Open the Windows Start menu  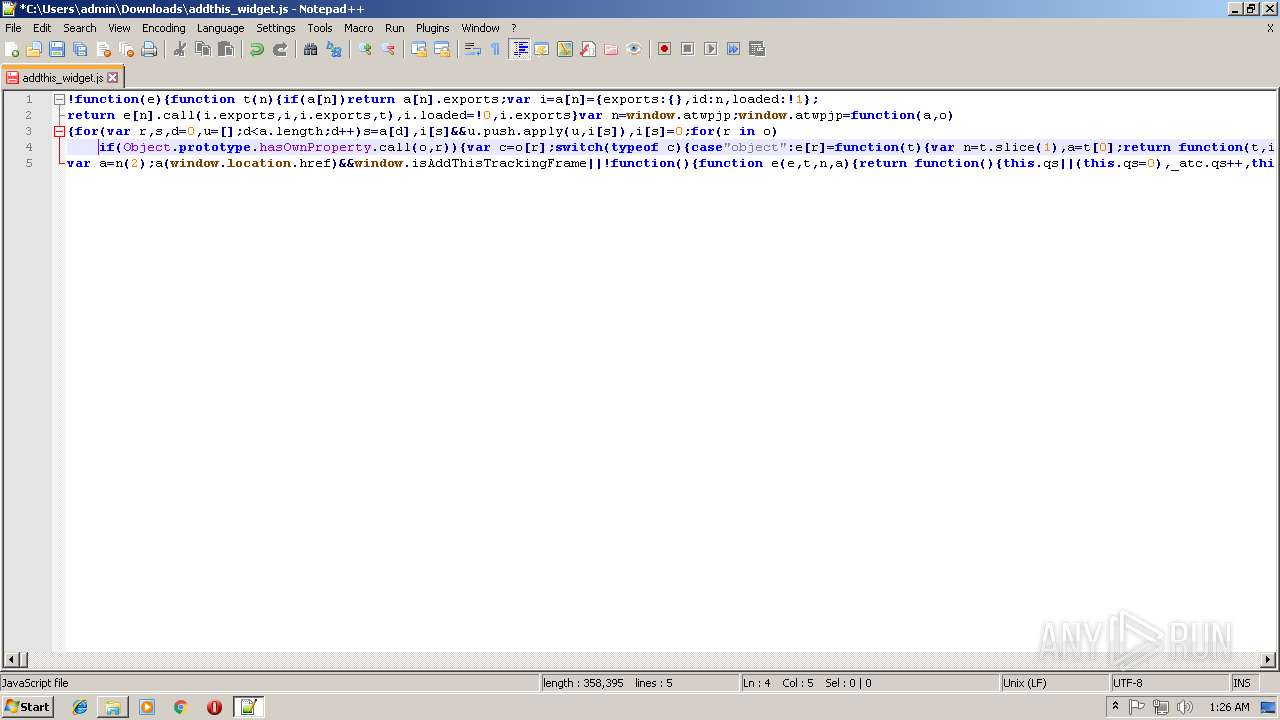(x=27, y=707)
